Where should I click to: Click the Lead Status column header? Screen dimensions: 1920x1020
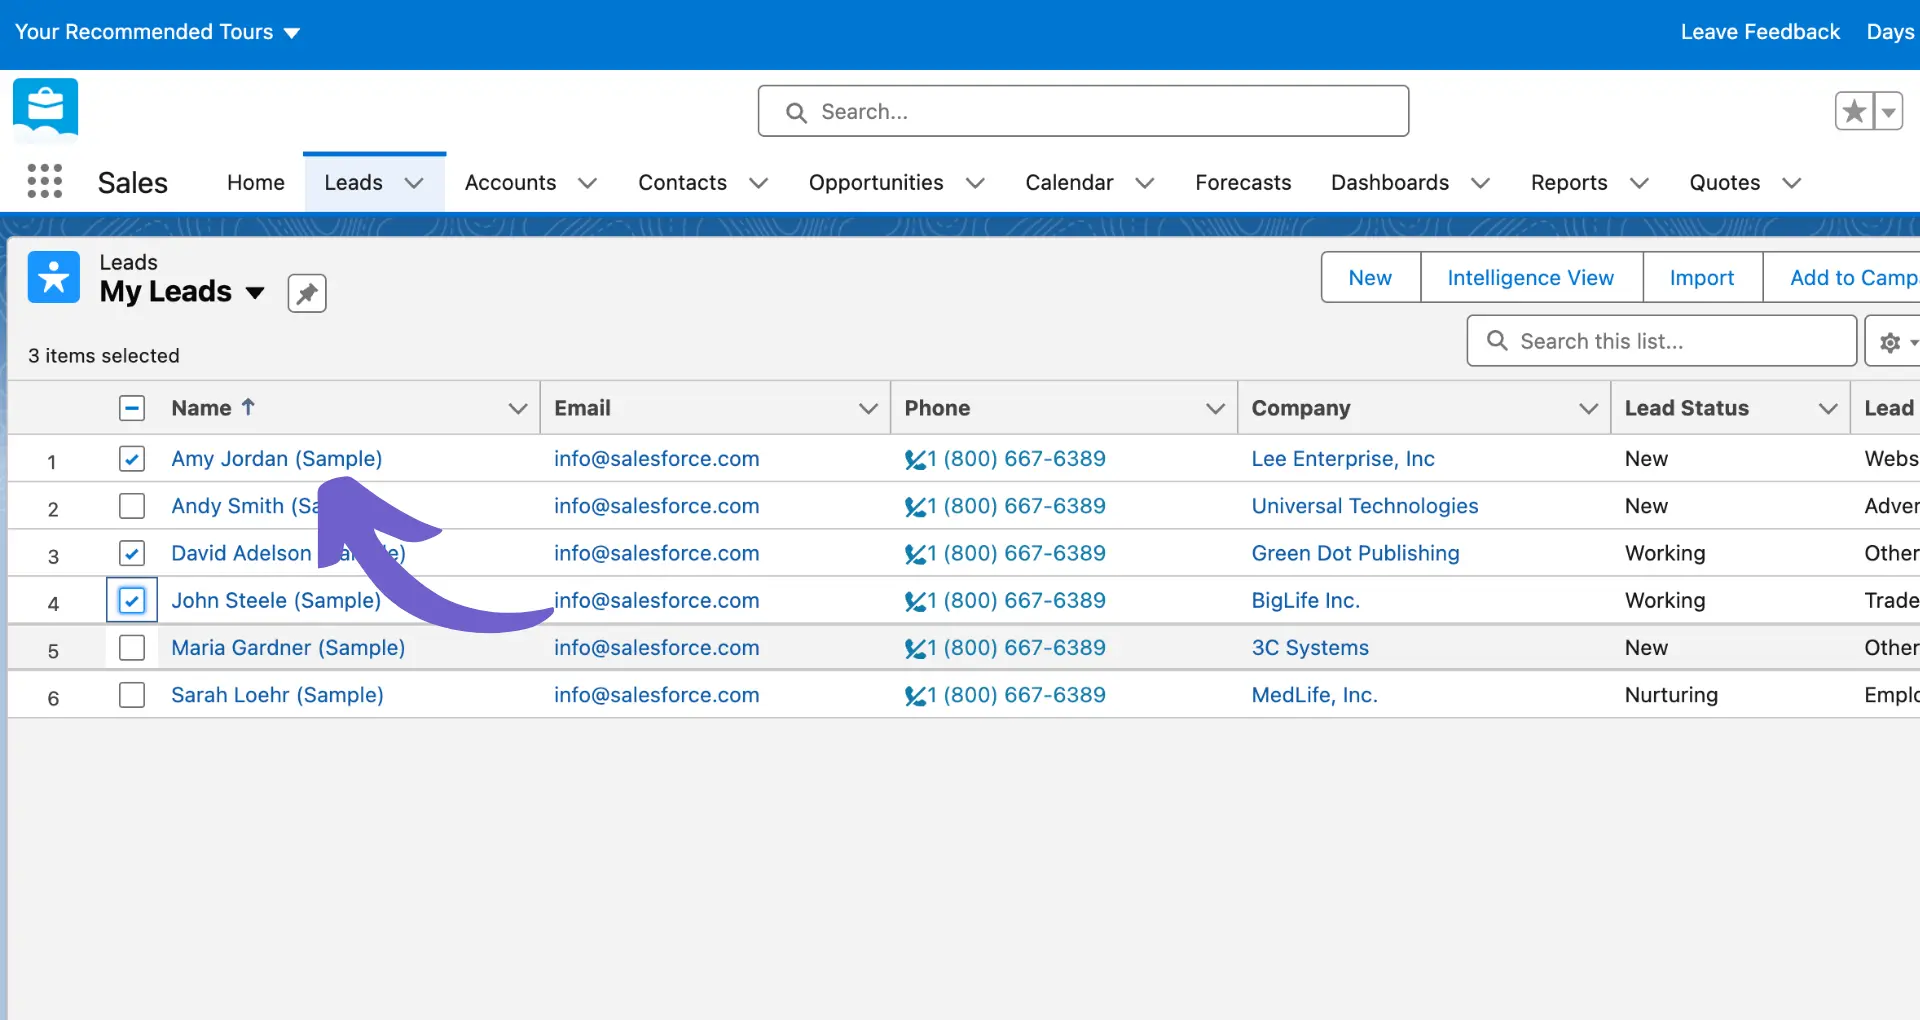click(x=1687, y=408)
